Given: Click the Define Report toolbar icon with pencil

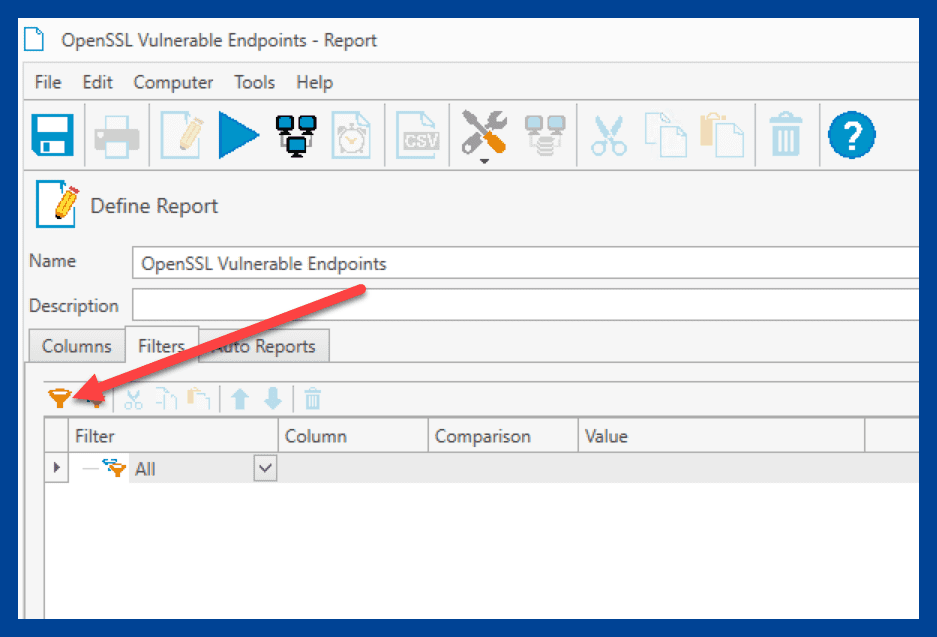Looking at the screenshot, I should tap(182, 135).
